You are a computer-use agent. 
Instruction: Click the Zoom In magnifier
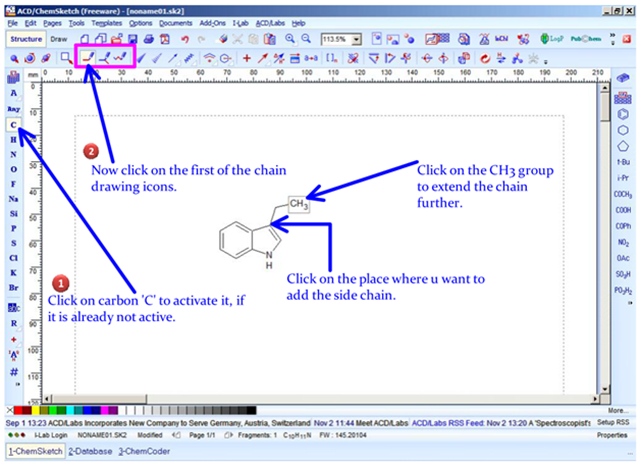pyautogui.click(x=290, y=39)
